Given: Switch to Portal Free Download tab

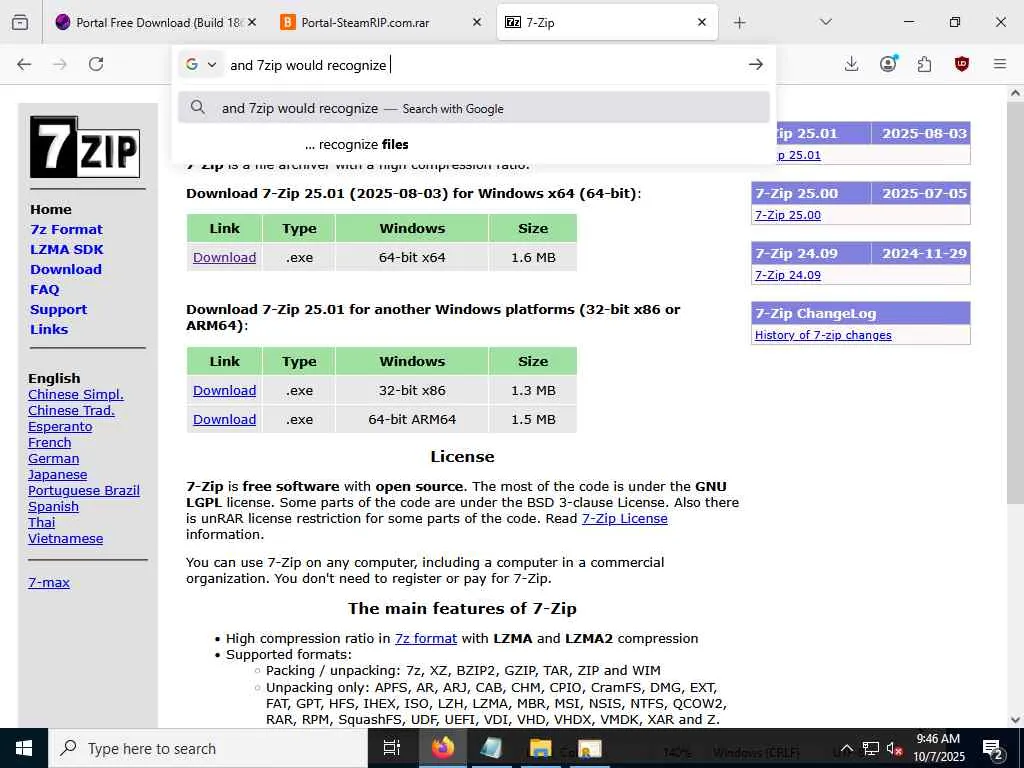Looking at the screenshot, I should pyautogui.click(x=157, y=22).
